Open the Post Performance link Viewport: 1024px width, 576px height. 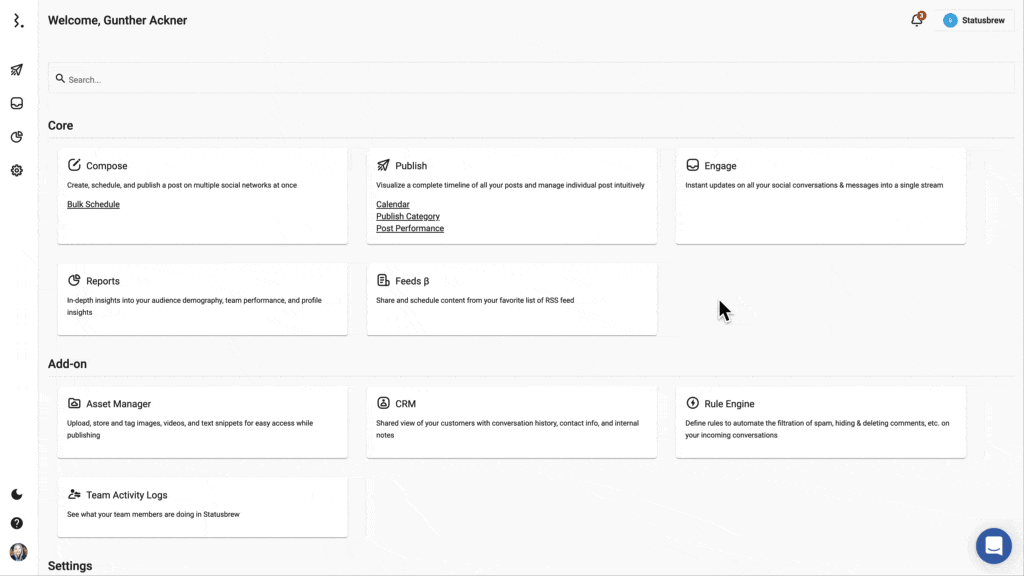click(410, 228)
